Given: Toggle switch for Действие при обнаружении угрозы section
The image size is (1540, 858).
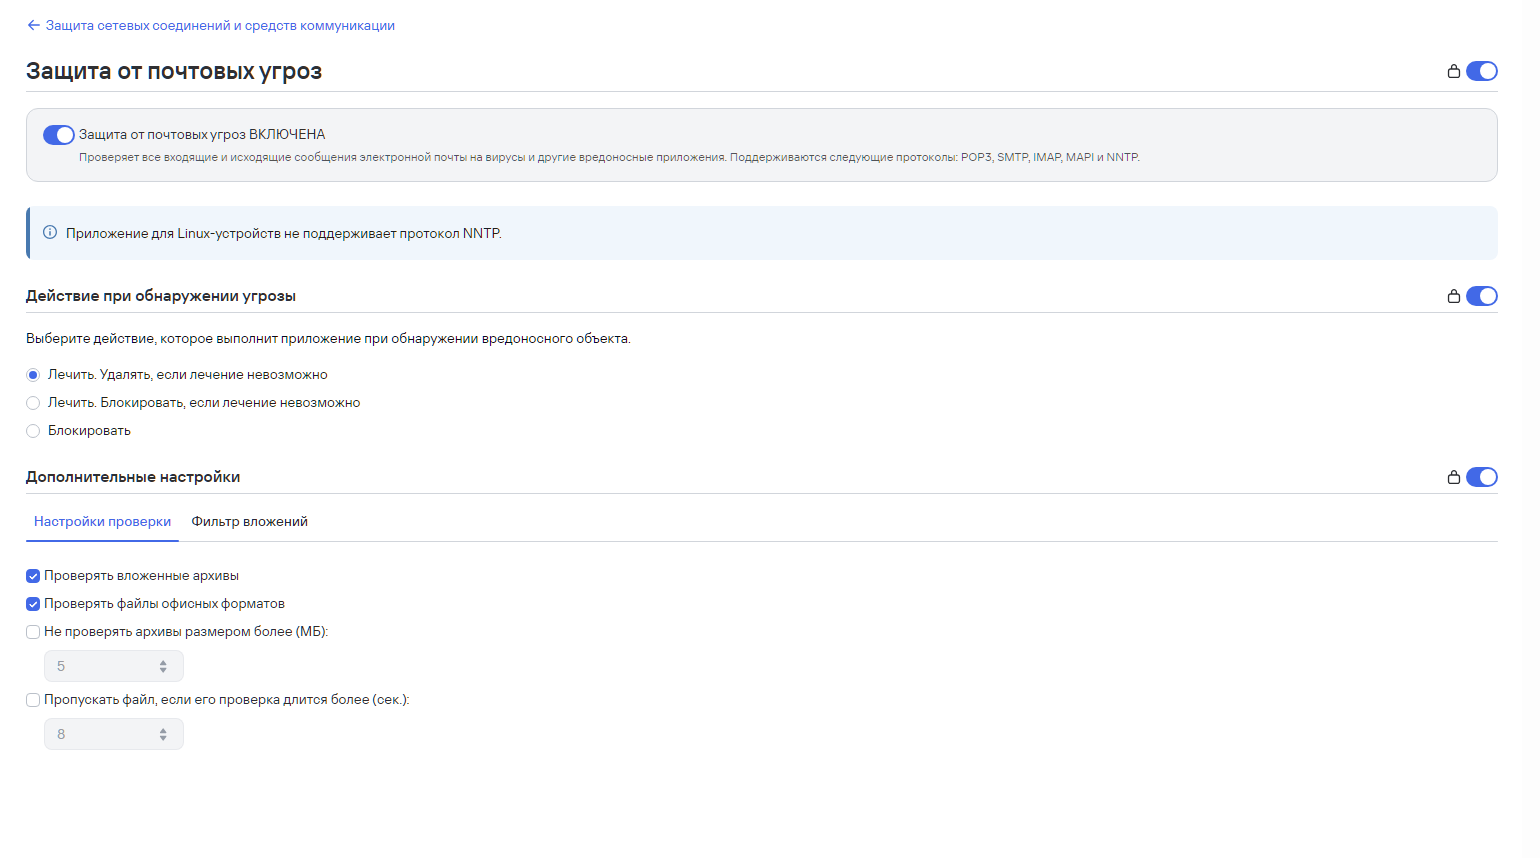Looking at the screenshot, I should click(1482, 296).
